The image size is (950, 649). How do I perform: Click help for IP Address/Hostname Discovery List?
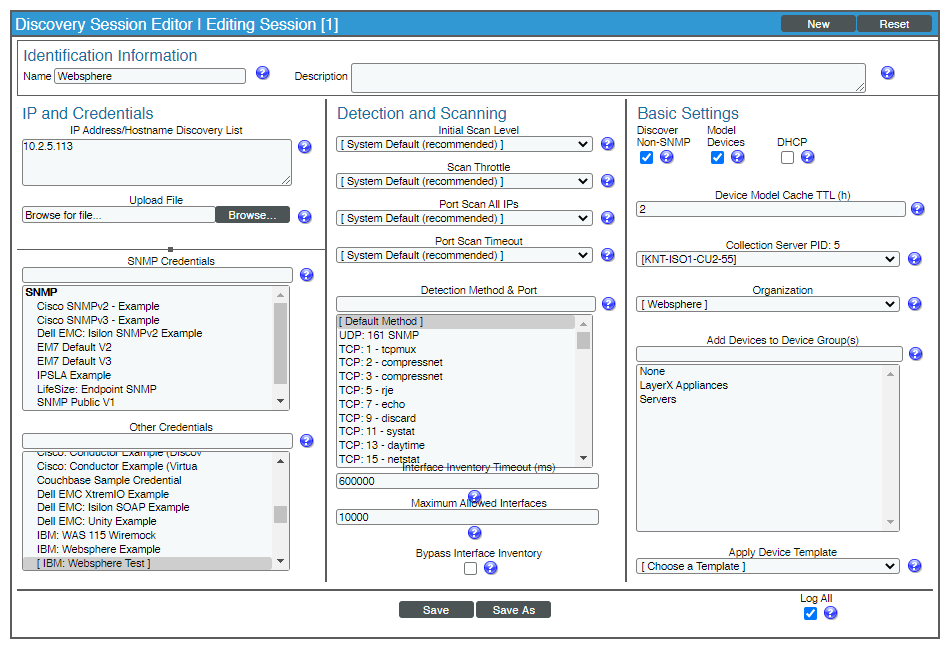click(304, 146)
